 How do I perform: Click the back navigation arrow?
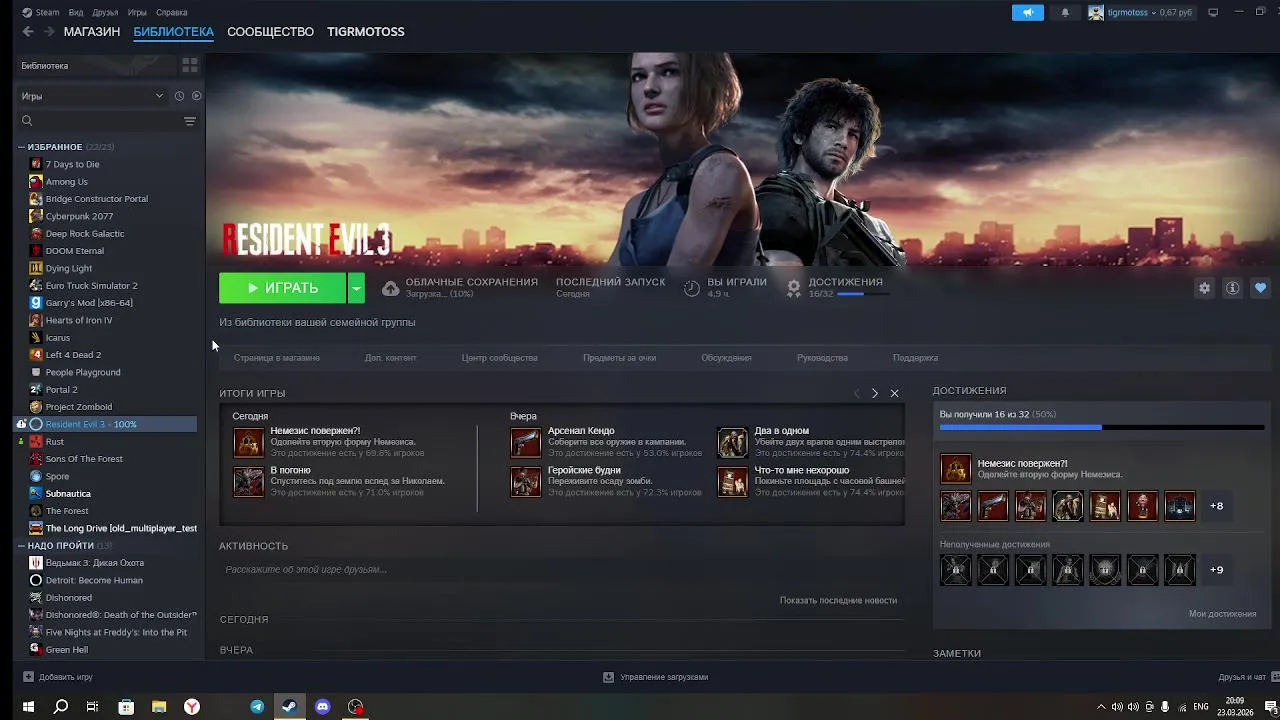pyautogui.click(x=28, y=32)
